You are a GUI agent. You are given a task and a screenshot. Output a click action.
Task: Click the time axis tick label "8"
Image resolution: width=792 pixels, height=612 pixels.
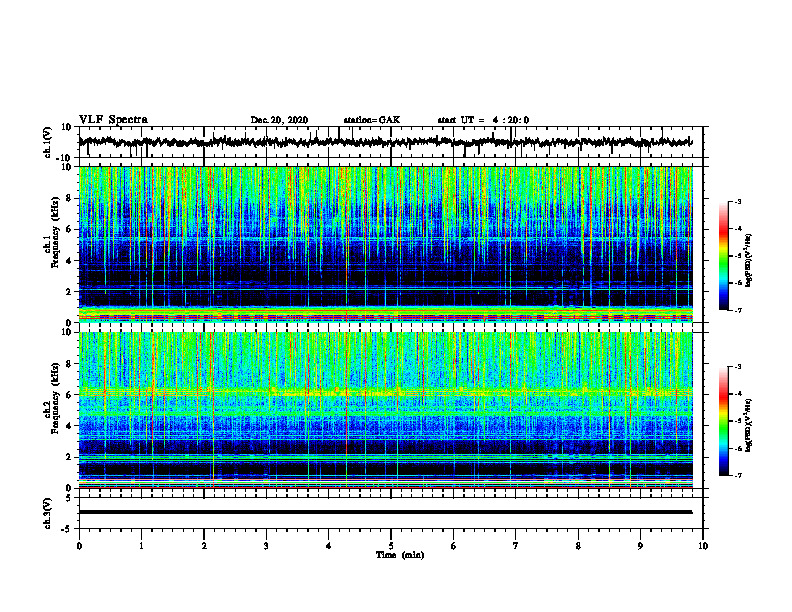[578, 546]
